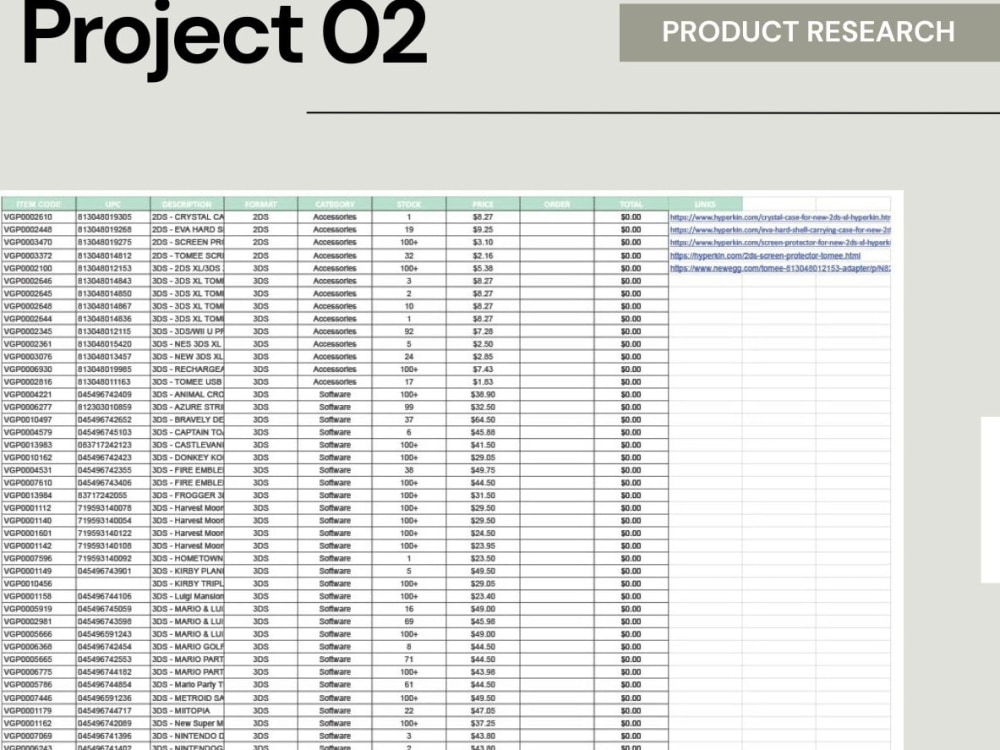The height and width of the screenshot is (750, 1000).
Task: Click the 3DS - TOMEE USB description
Action: point(188,382)
